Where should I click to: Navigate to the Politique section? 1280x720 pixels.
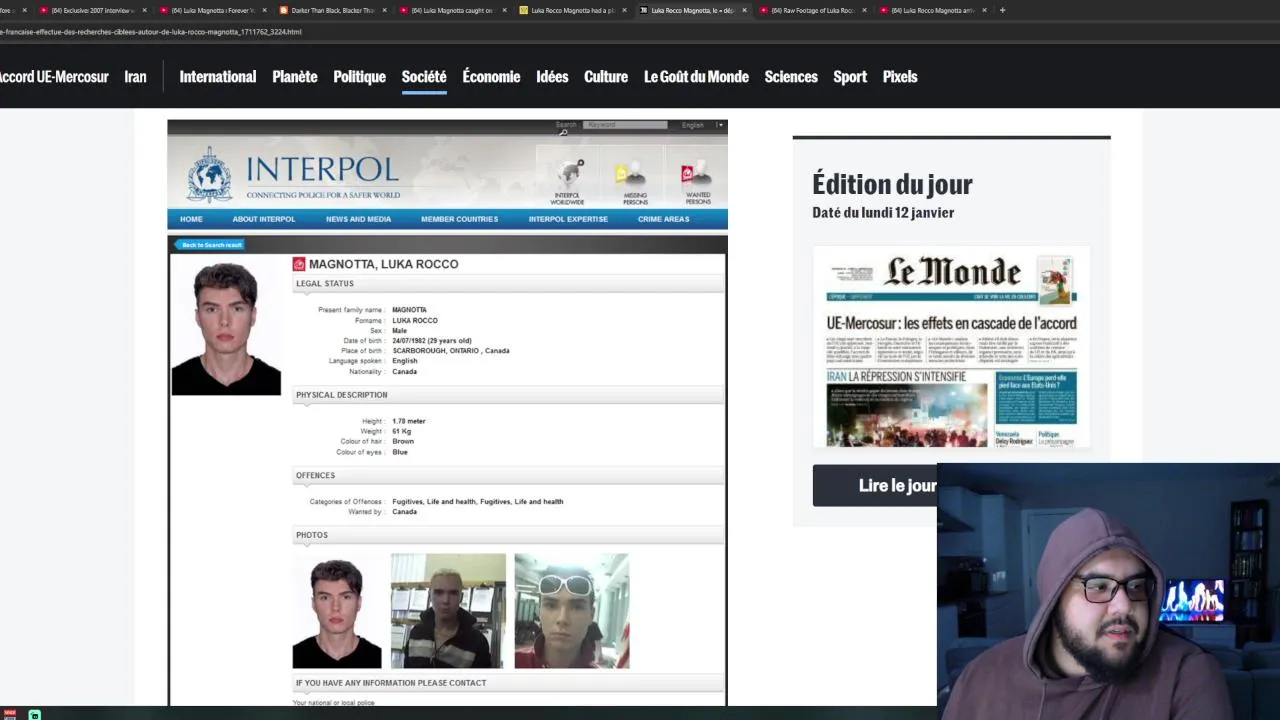tap(359, 77)
